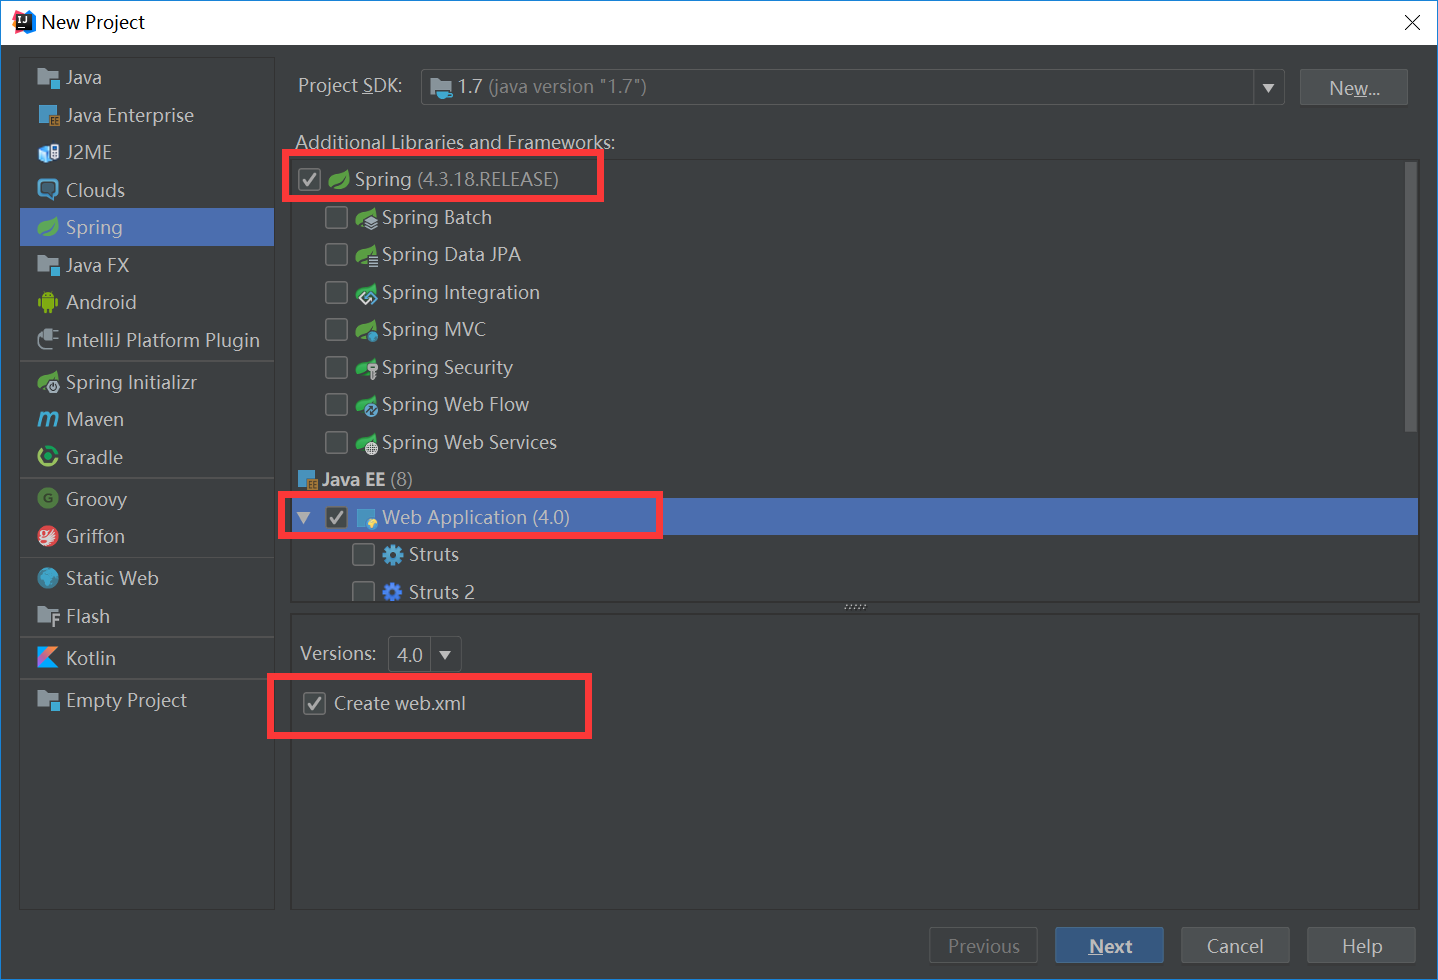Uncheck the Web Application 4.0 checkbox
The width and height of the screenshot is (1438, 980).
[337, 518]
